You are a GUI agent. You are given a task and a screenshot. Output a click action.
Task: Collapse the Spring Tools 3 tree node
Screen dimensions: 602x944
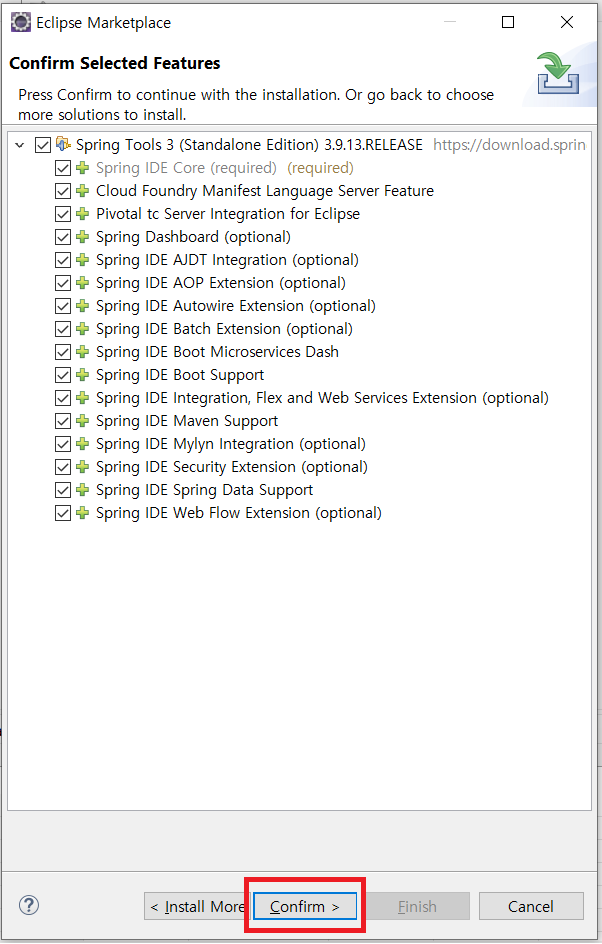pos(20,145)
